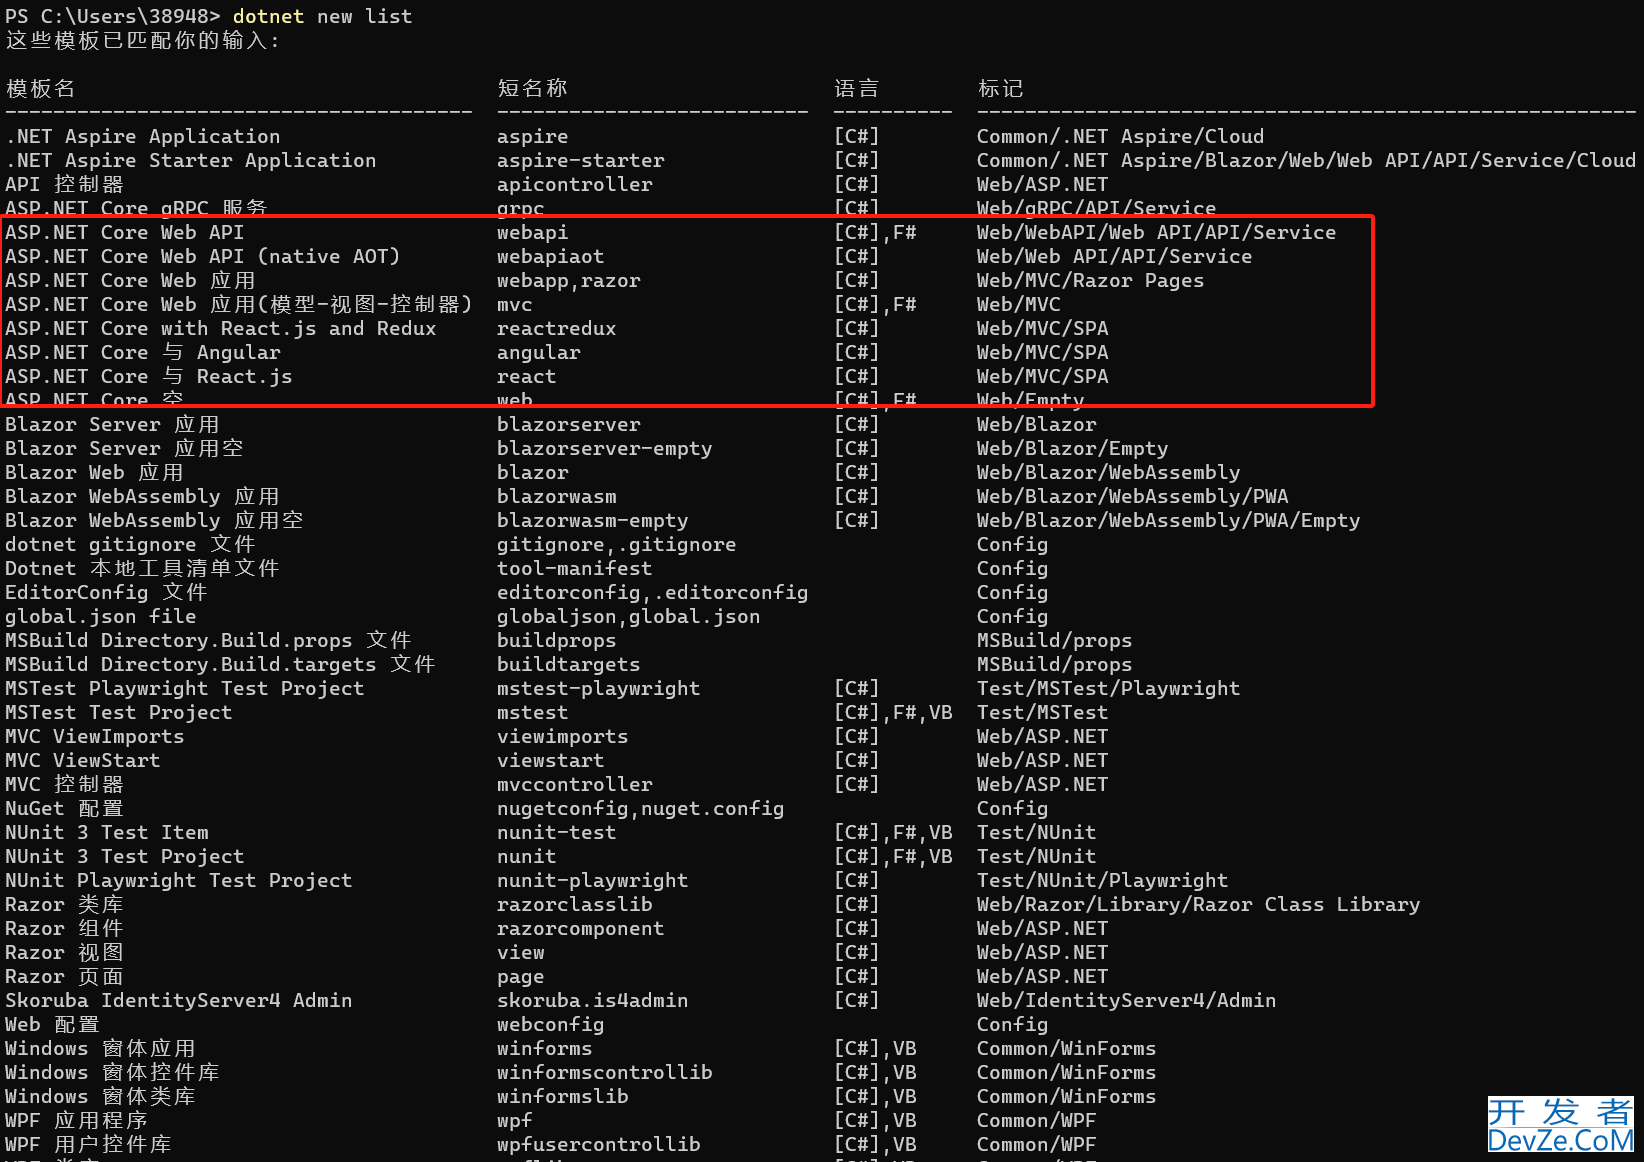
Task: Select the '语言' column header
Action: coord(857,88)
